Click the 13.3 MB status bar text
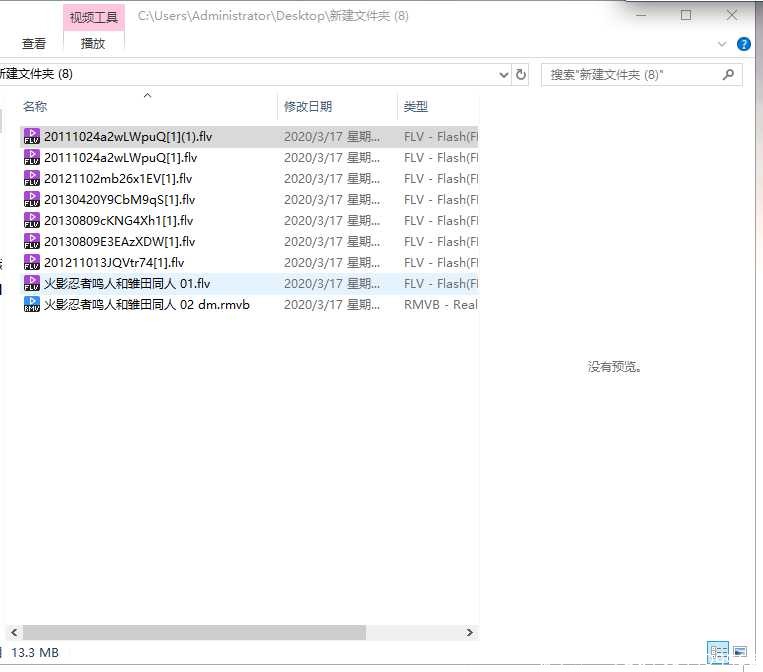 (35, 653)
